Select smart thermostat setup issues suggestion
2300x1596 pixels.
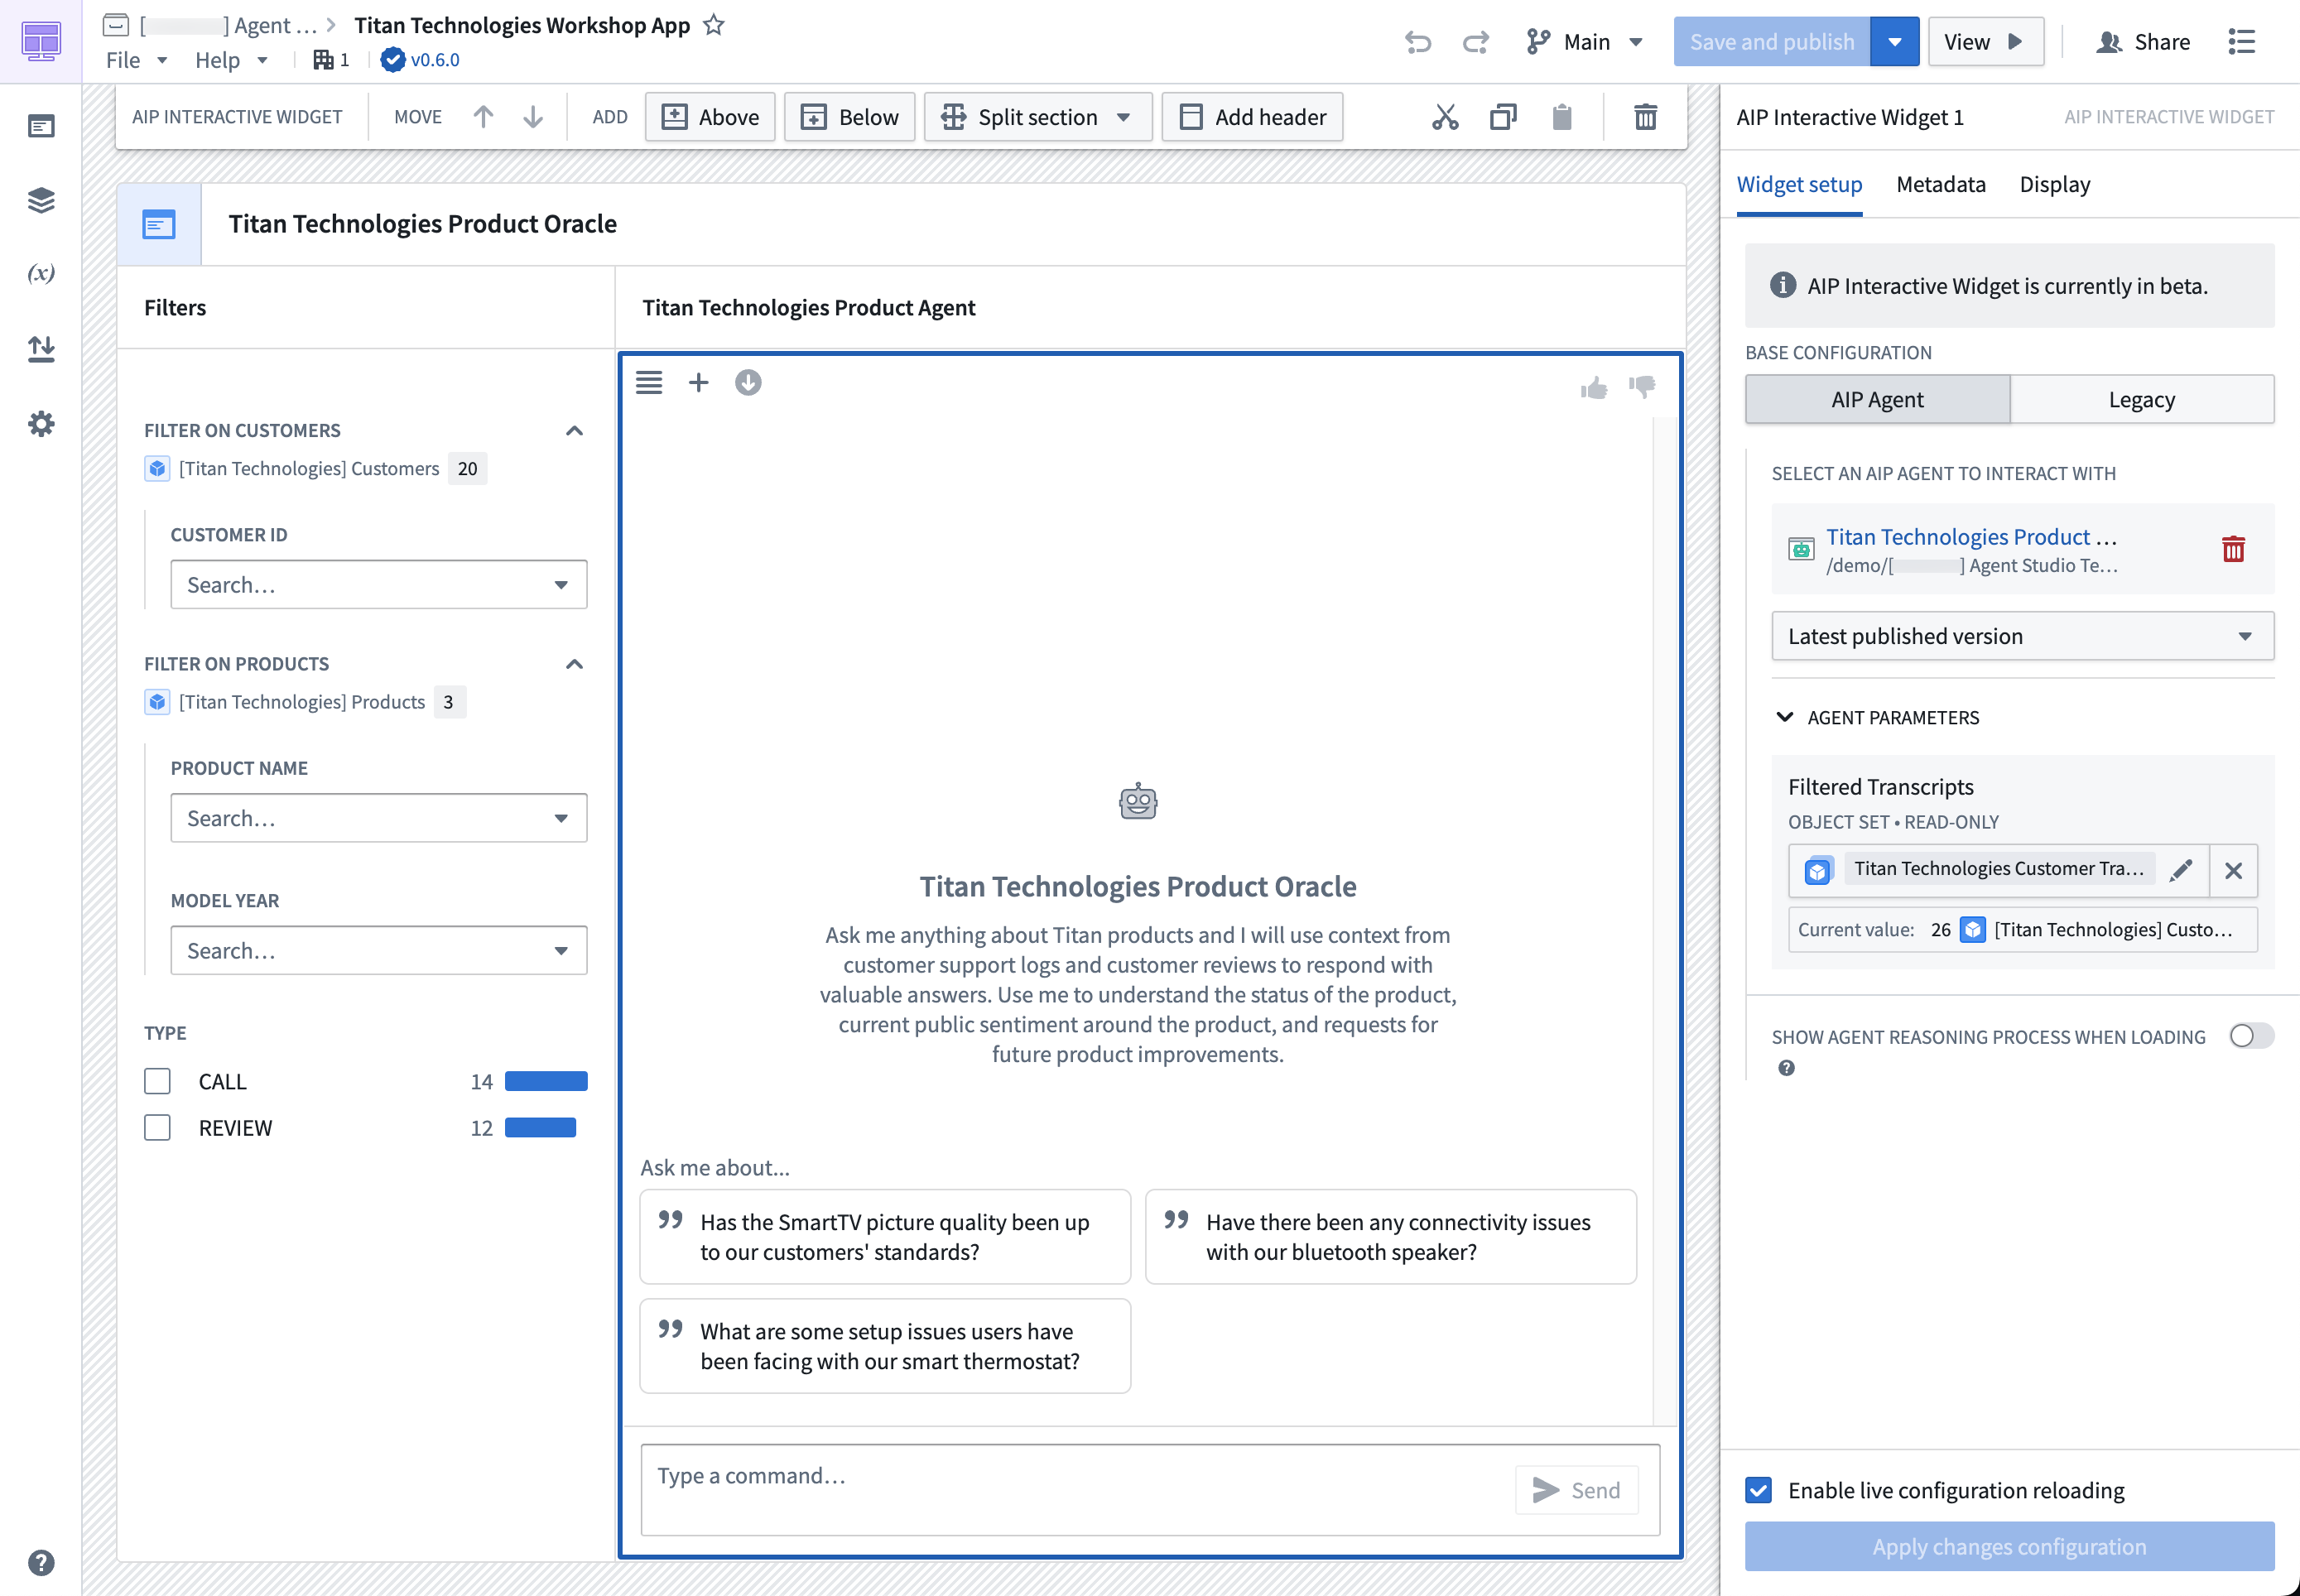[885, 1346]
